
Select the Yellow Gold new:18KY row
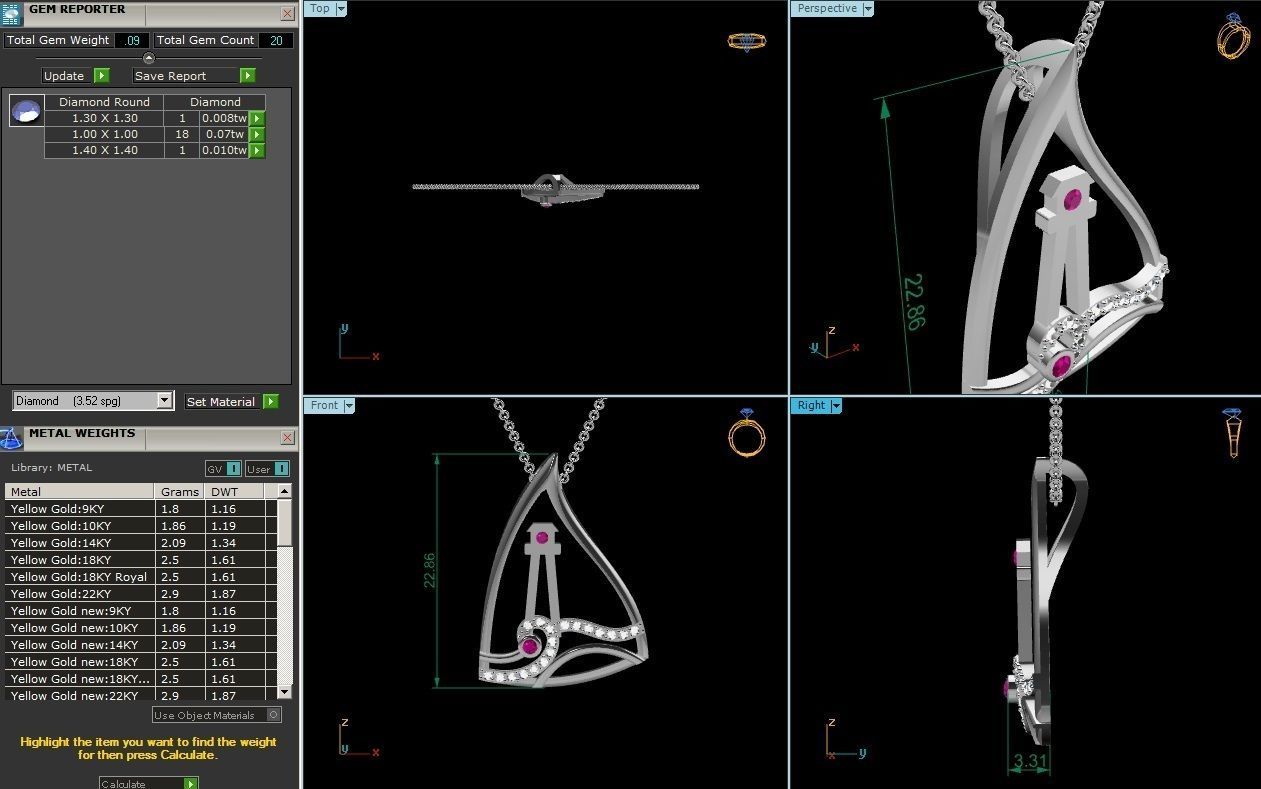click(x=141, y=662)
